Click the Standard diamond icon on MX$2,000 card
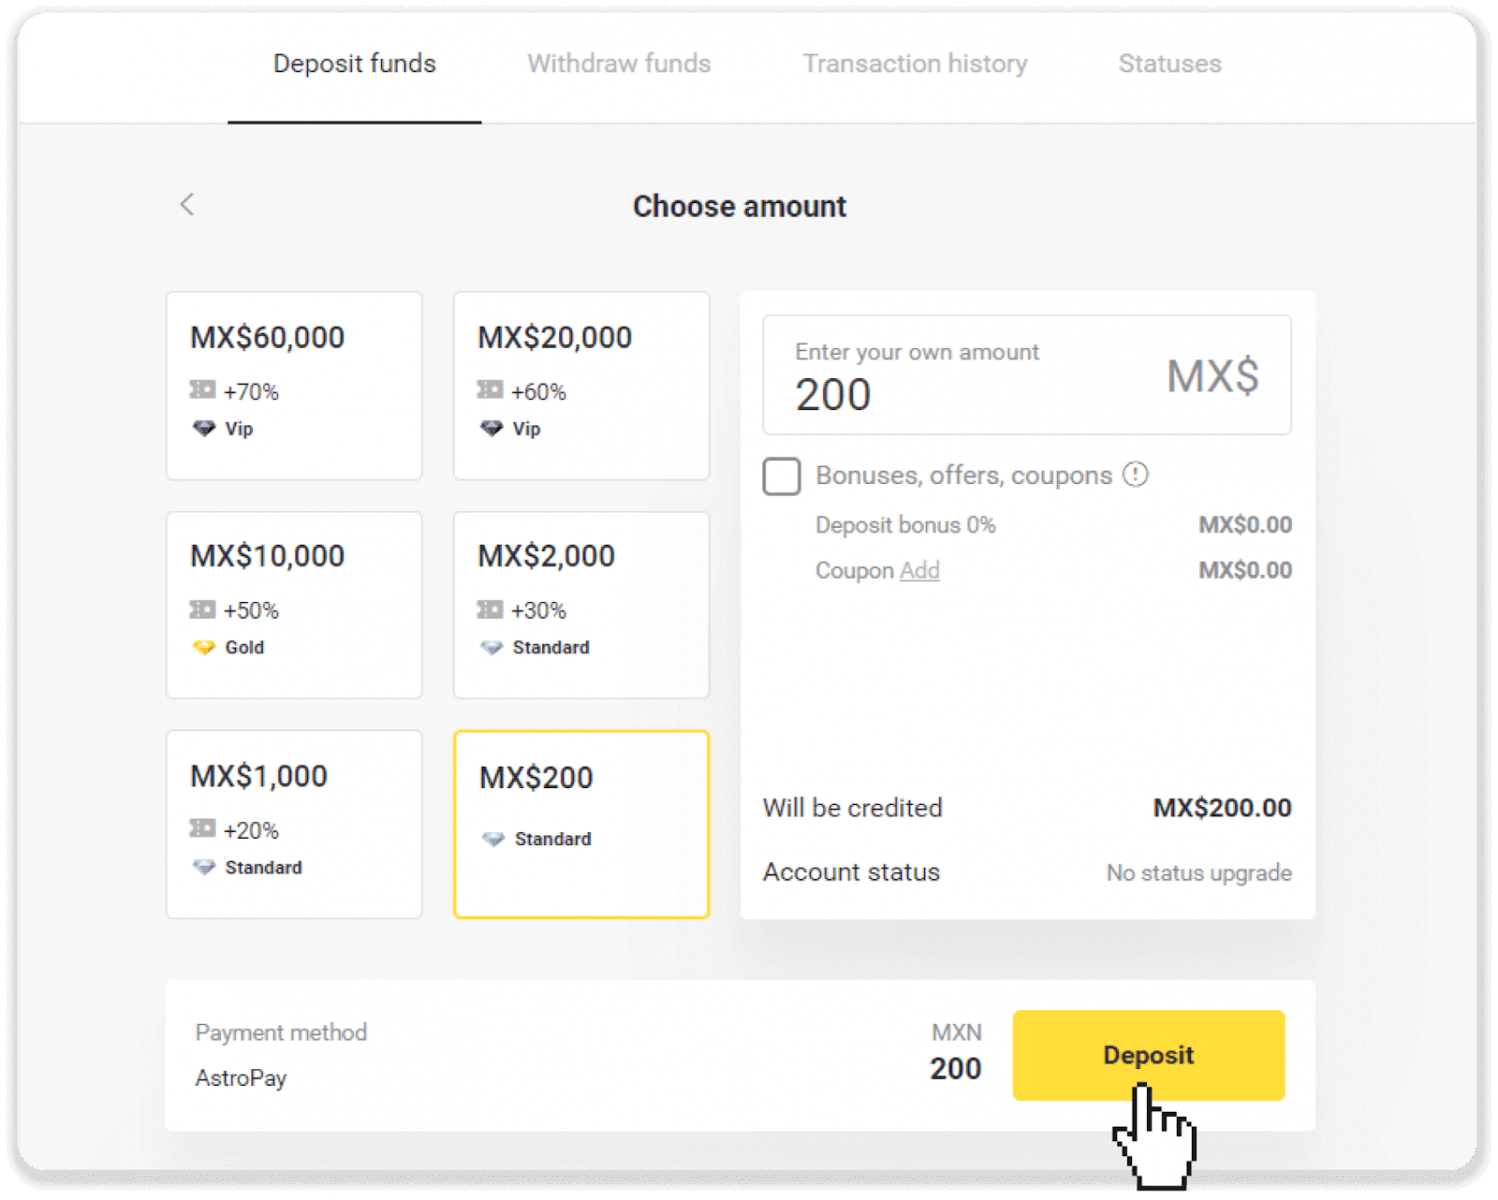The image size is (1498, 1200). (492, 647)
